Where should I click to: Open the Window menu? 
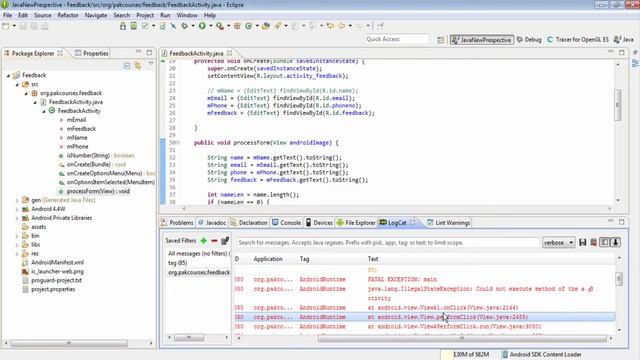(x=187, y=15)
